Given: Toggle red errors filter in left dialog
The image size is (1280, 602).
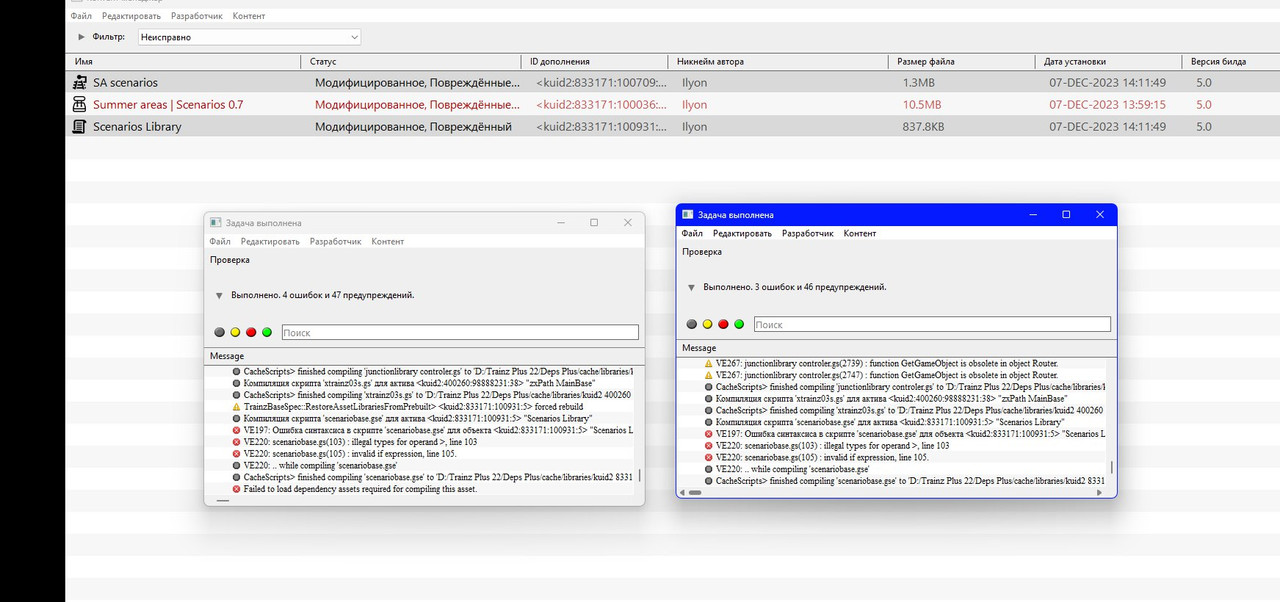Looking at the screenshot, I should tap(251, 332).
